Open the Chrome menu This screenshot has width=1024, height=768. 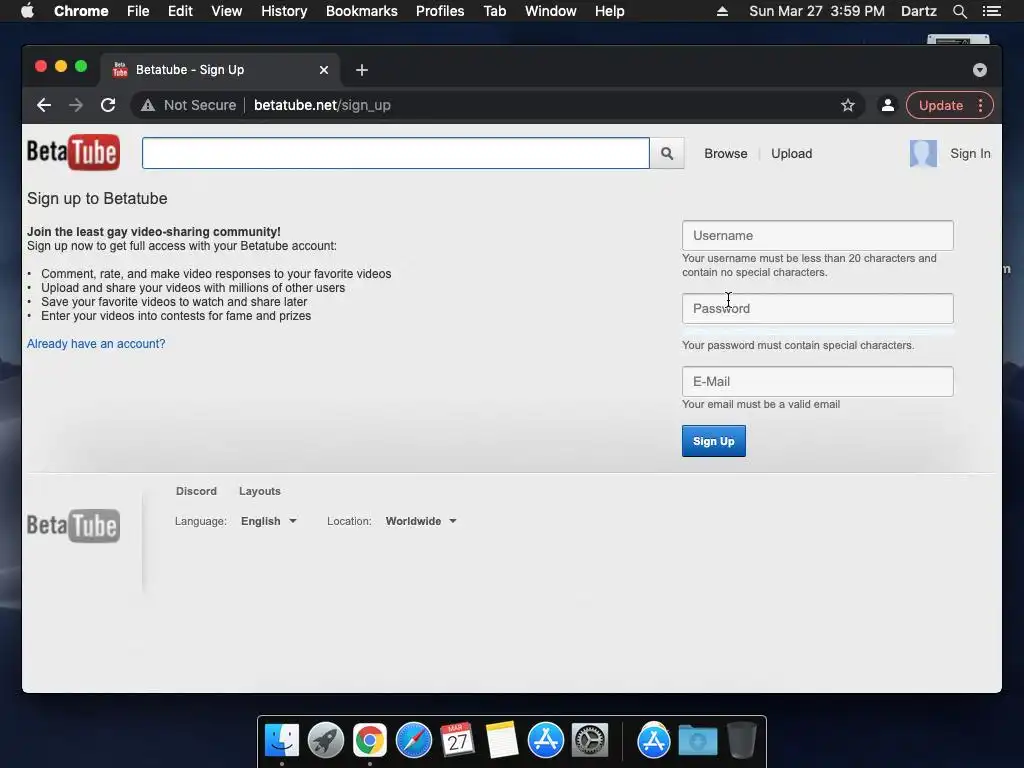point(81,11)
